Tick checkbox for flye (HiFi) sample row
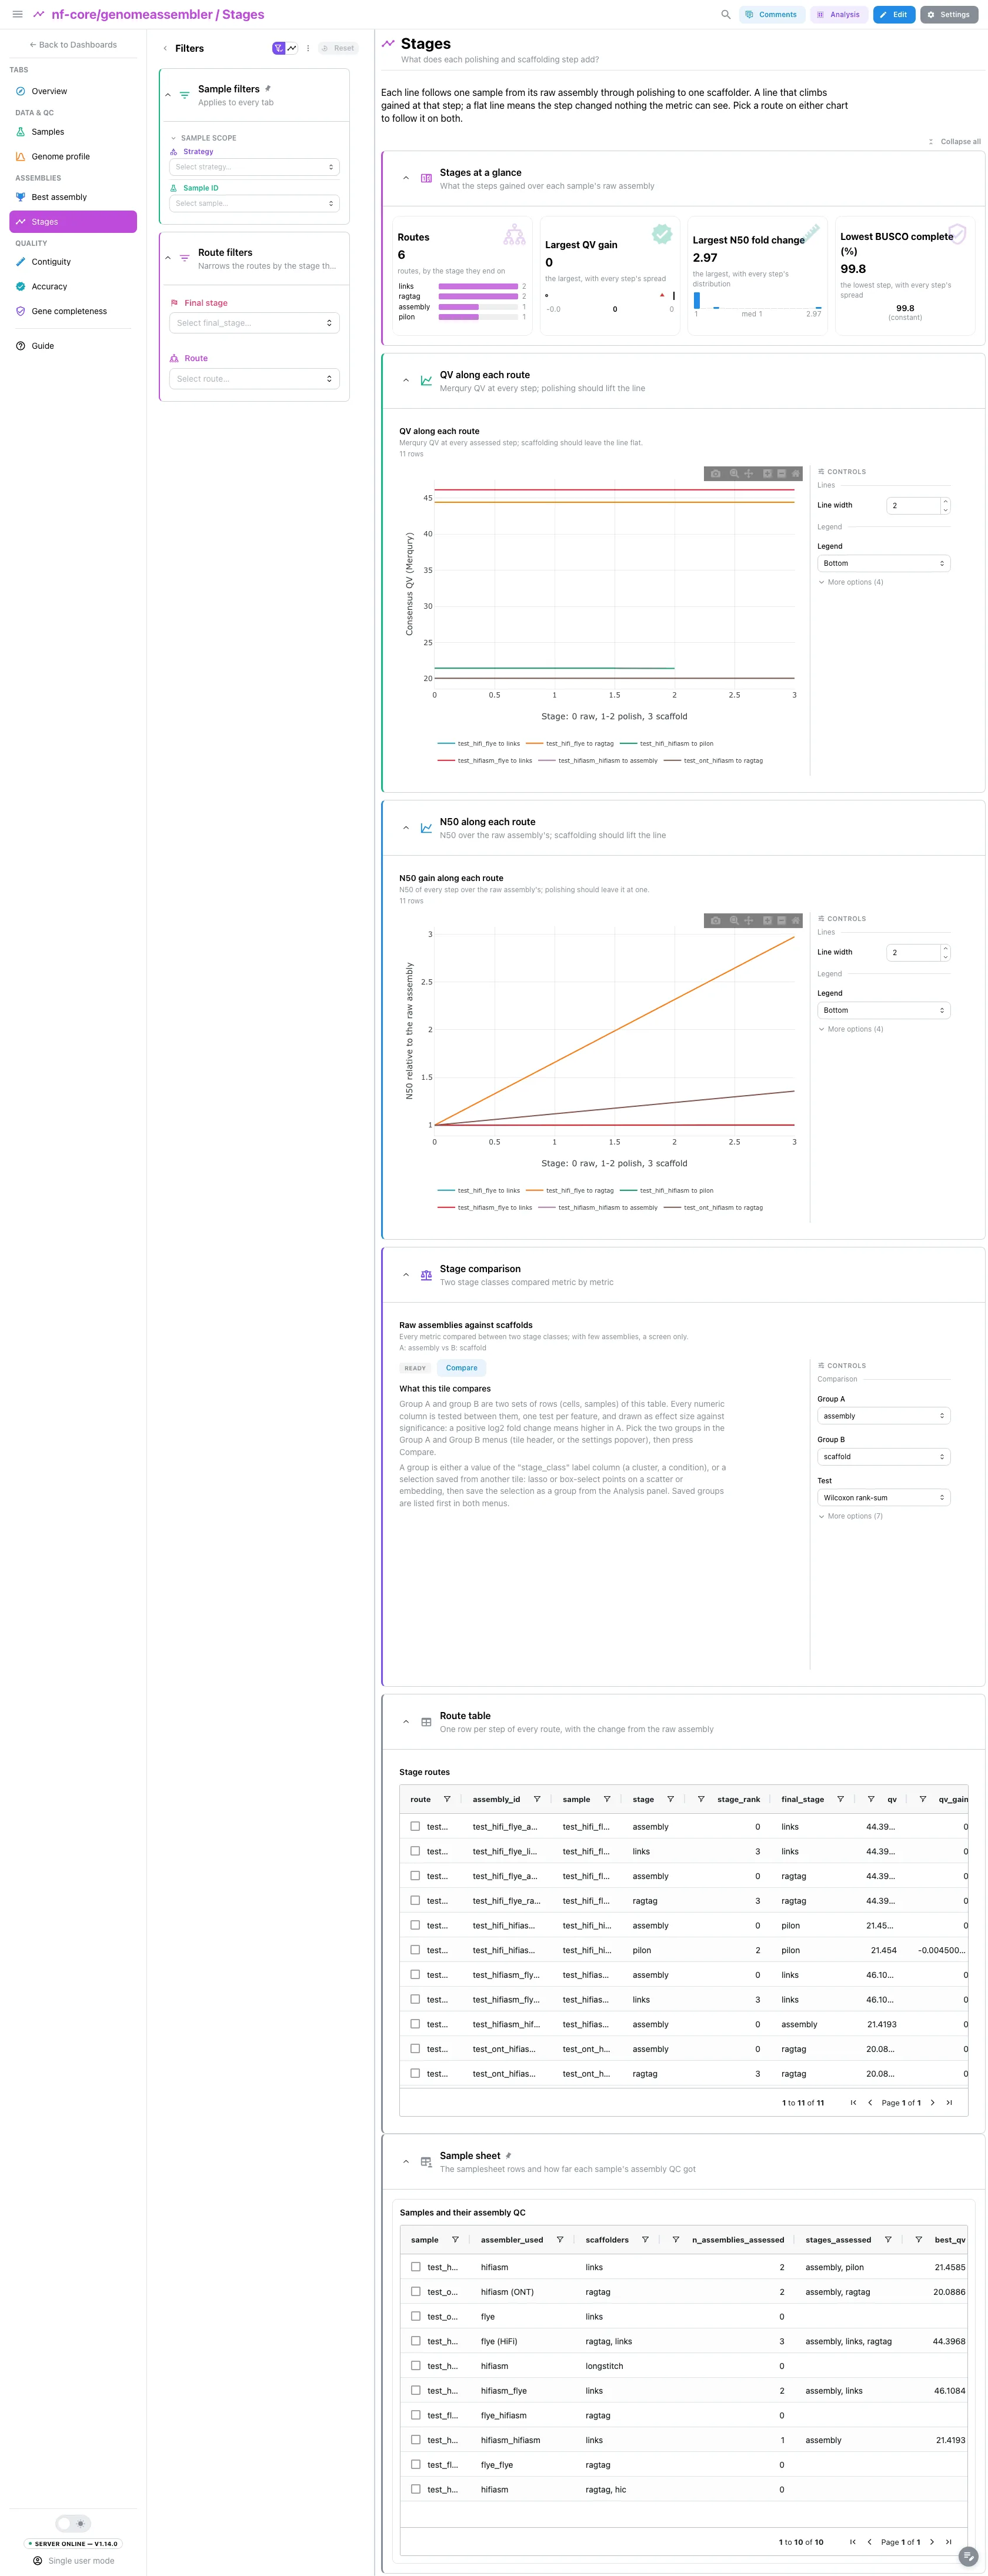 point(415,2341)
